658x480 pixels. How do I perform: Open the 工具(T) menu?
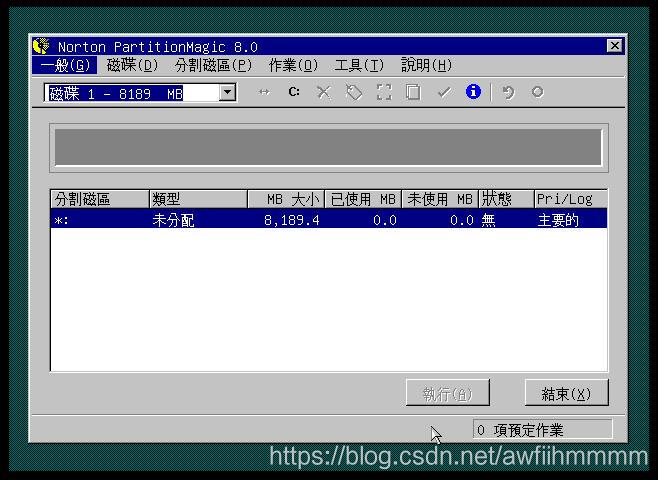(x=359, y=65)
